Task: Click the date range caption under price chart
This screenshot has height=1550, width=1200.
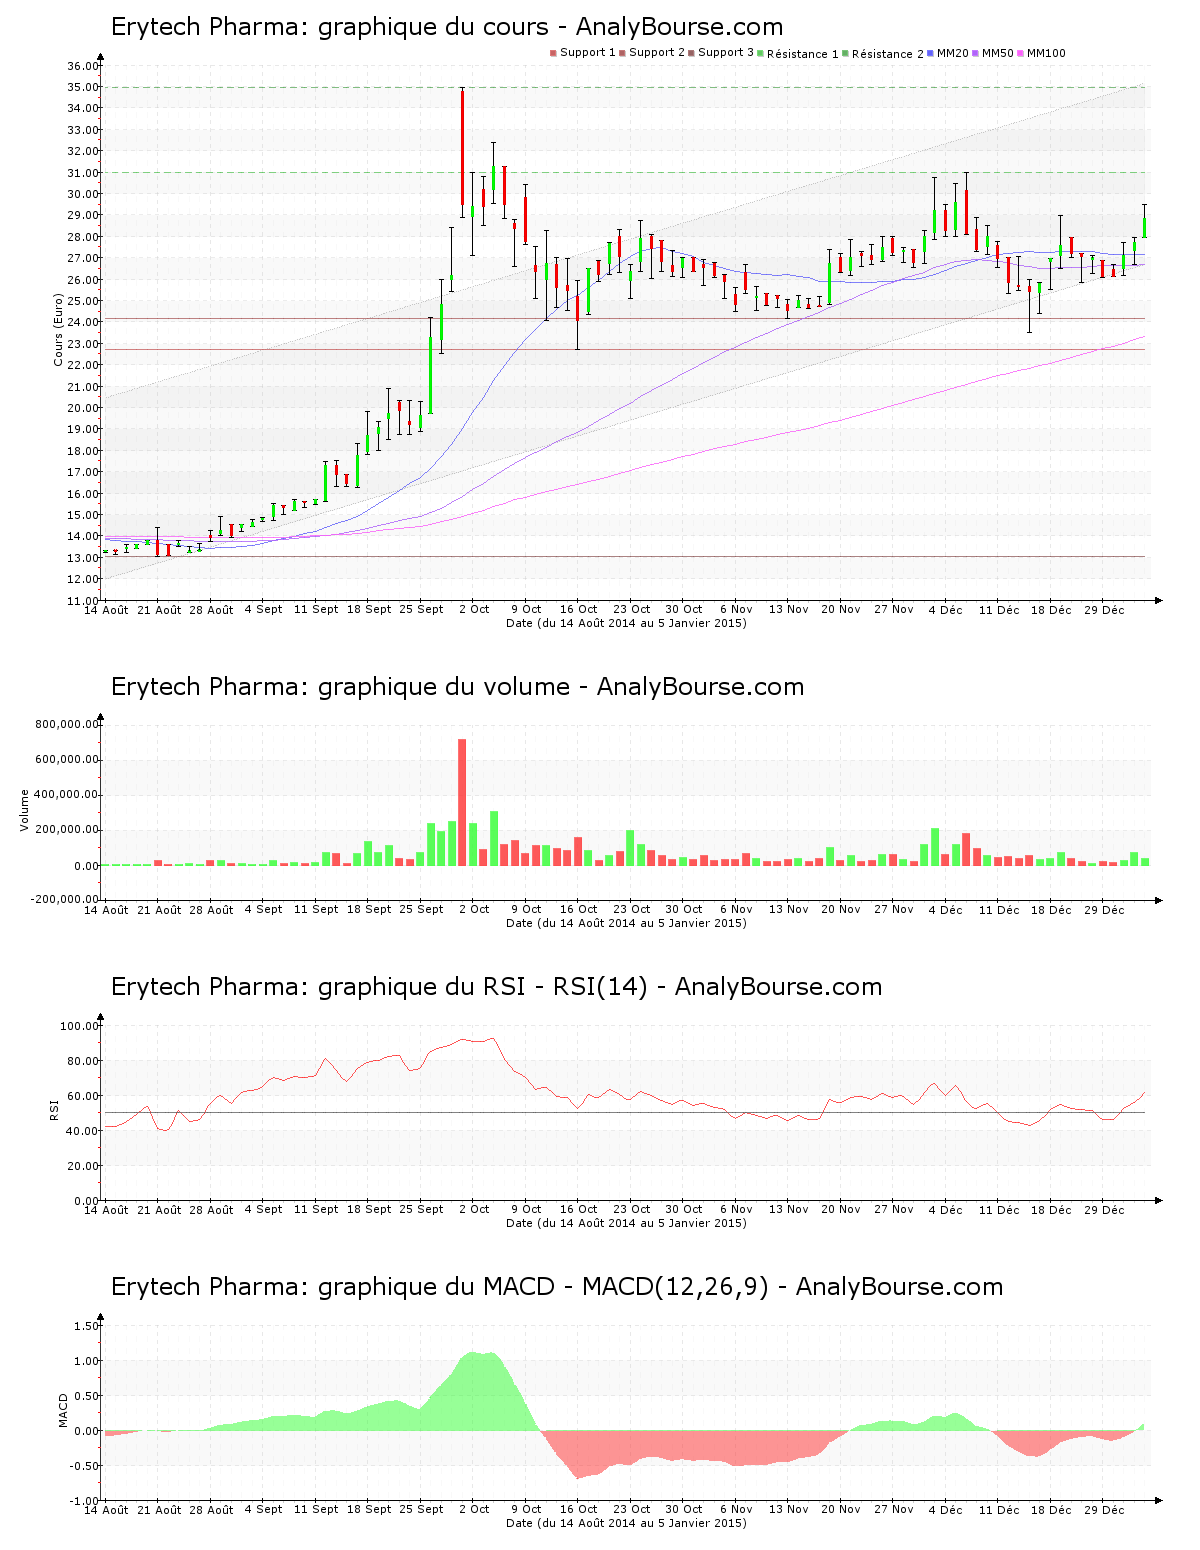Action: 627,623
